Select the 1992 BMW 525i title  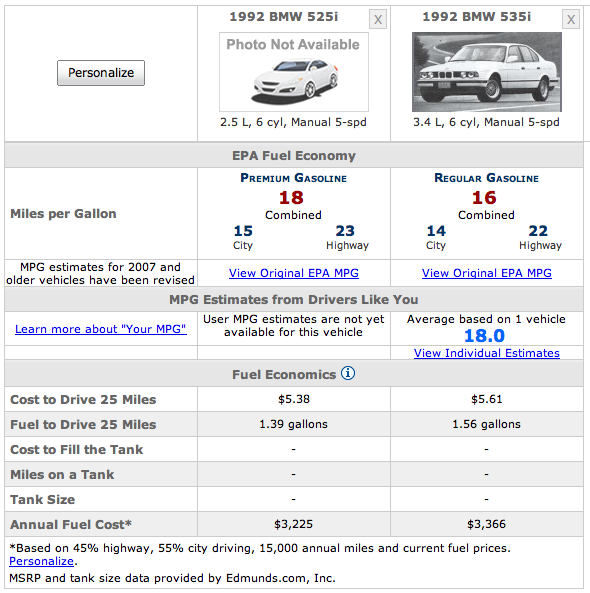click(284, 17)
